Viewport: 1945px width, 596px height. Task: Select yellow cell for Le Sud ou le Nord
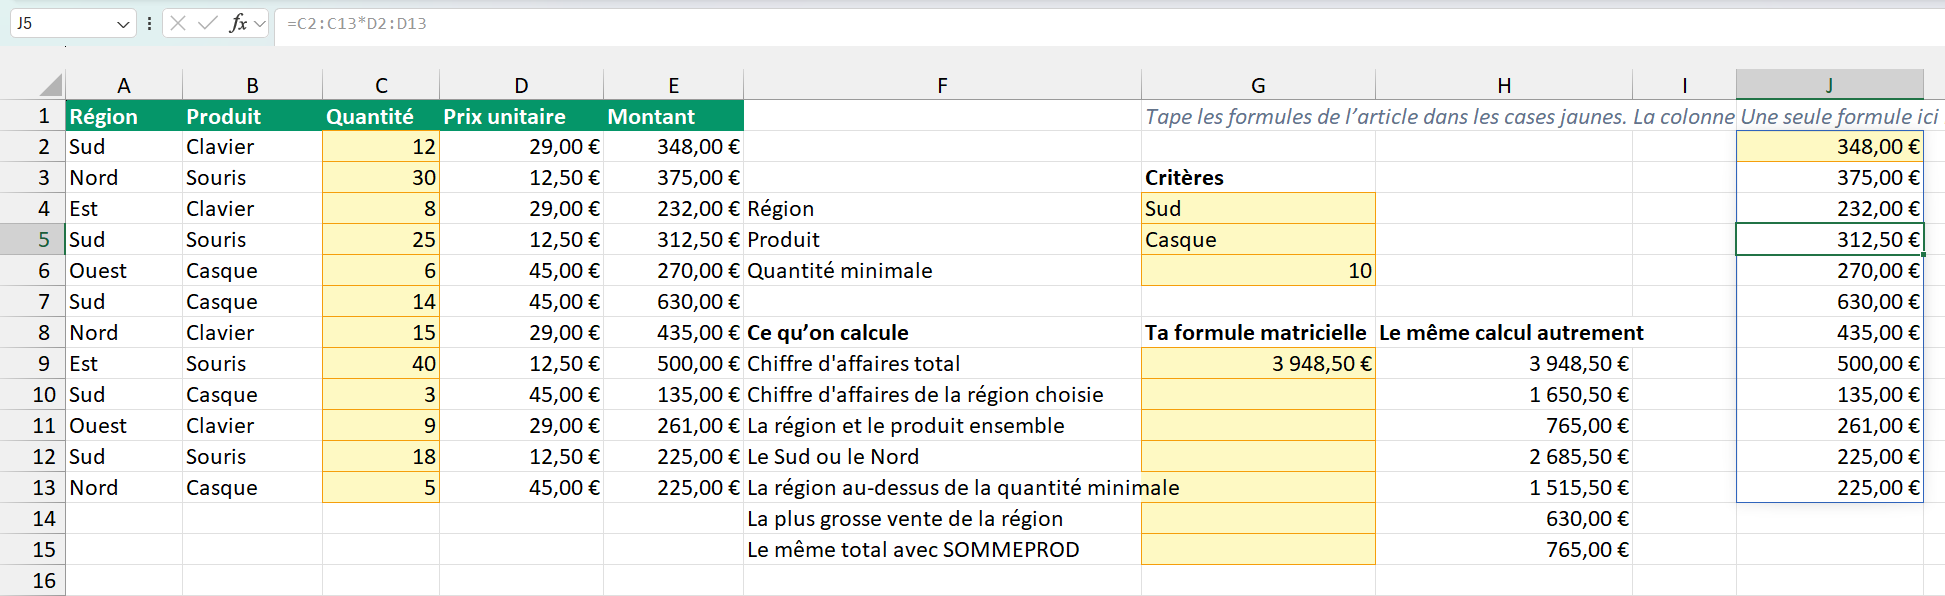[1258, 456]
